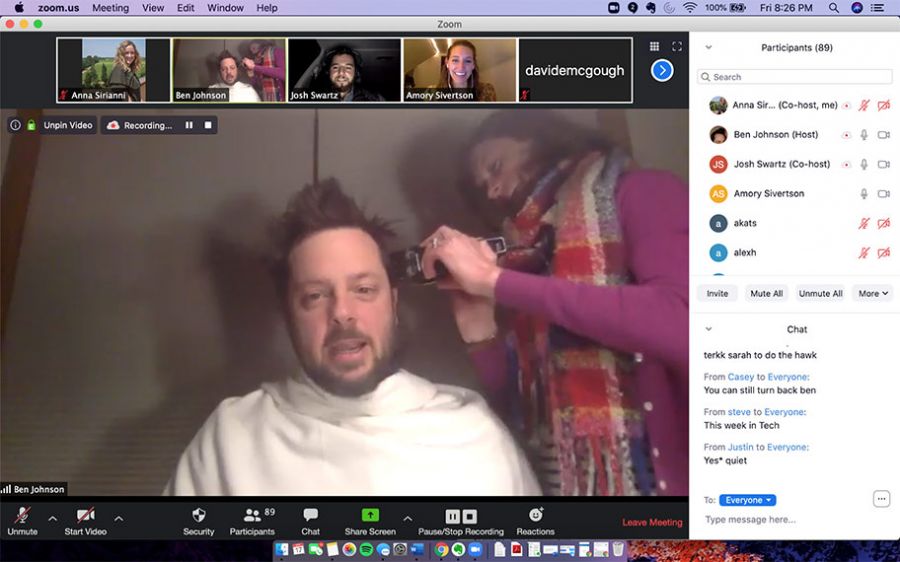Click the Mute All button
The height and width of the screenshot is (562, 900).
coord(767,293)
